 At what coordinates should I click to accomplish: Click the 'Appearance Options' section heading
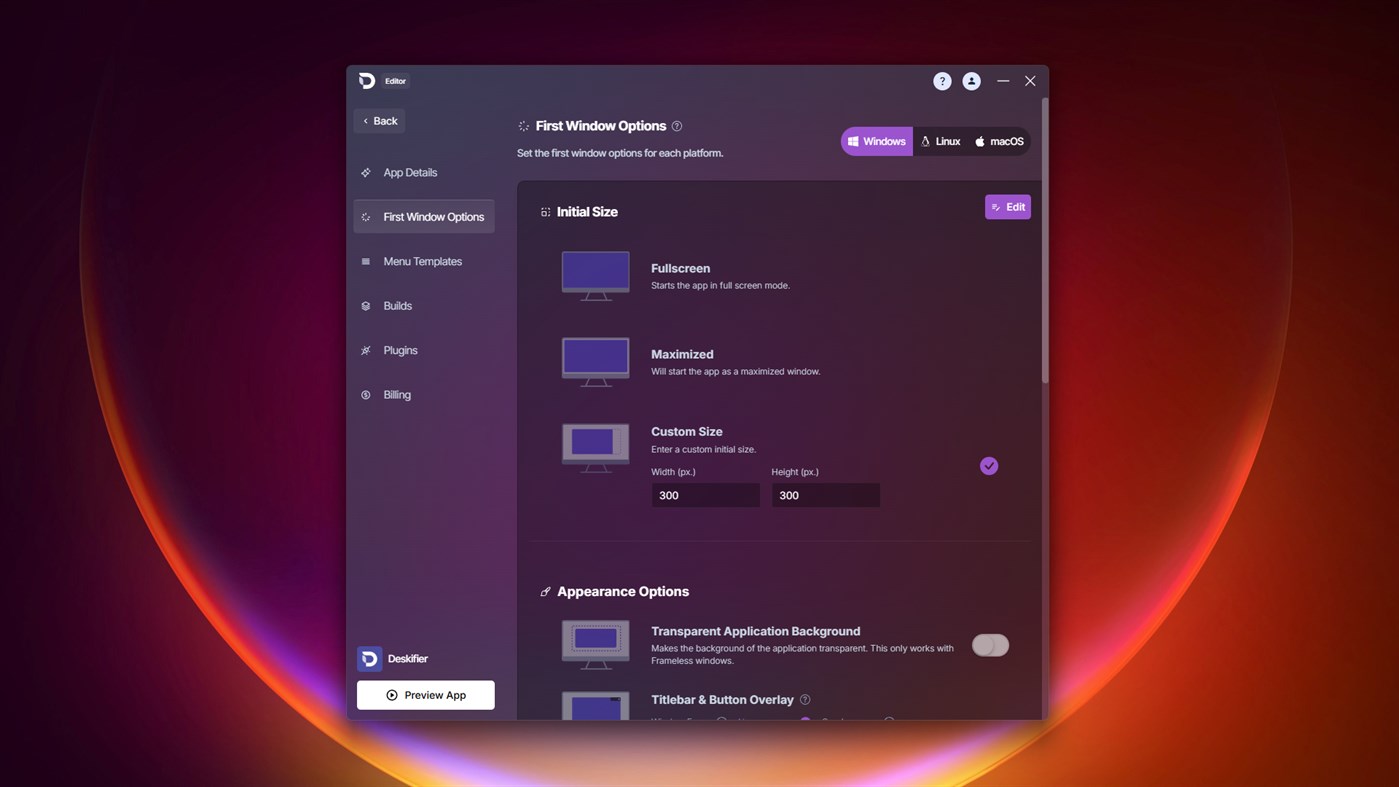[x=623, y=592]
